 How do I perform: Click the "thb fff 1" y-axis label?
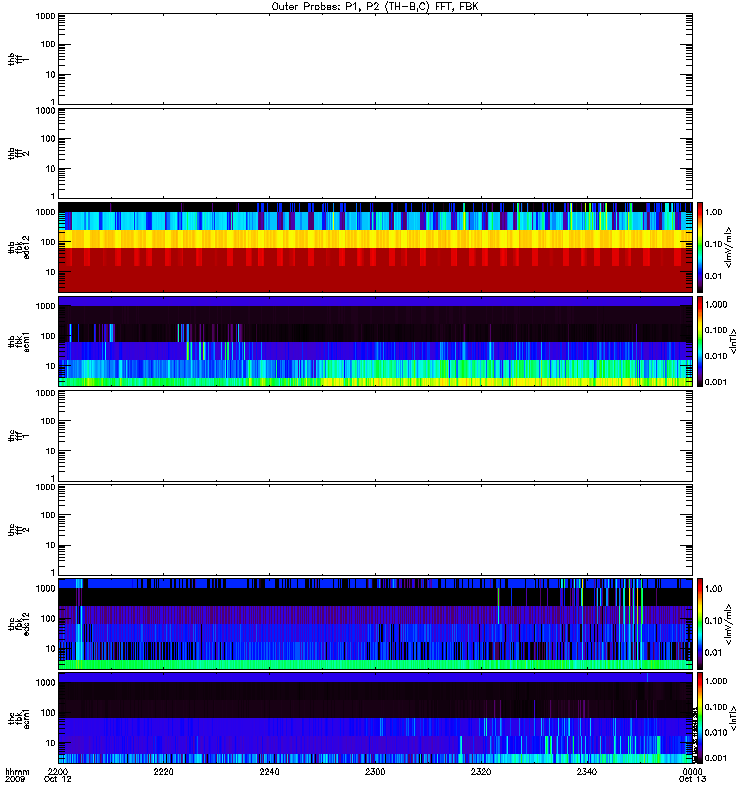point(18,59)
